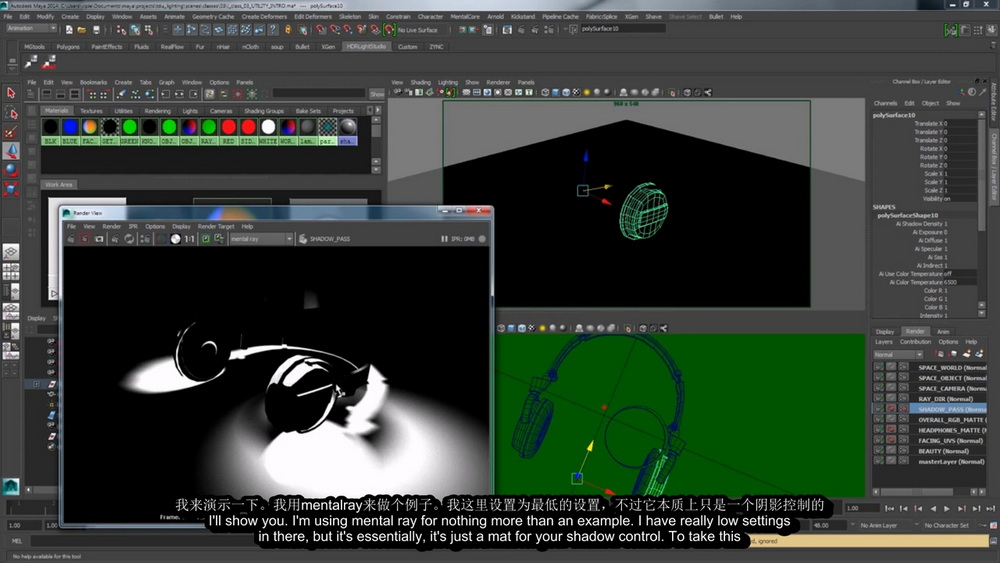
Task: Toggle renderable checkbox for HEADPHONES_MATTE layer
Action: point(879,430)
